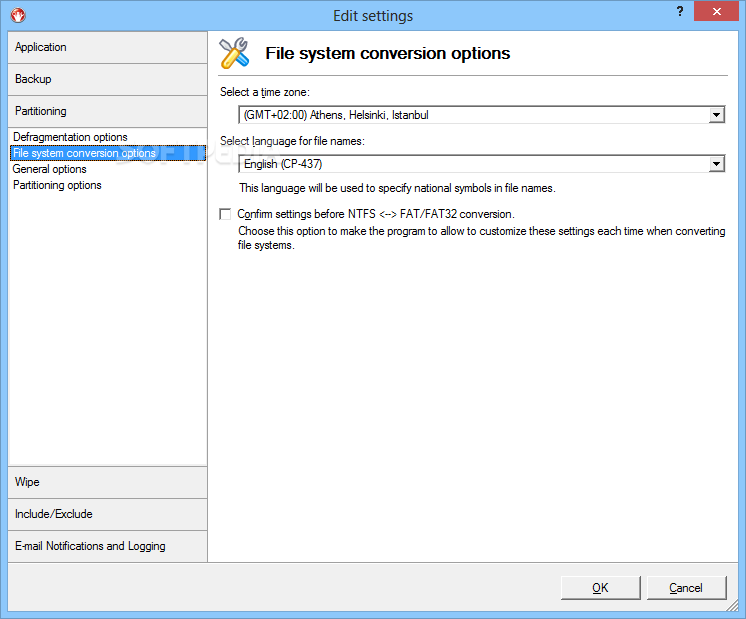Open the time zone dropdown arrow
Screen dimensions: 746x619
pos(716,115)
